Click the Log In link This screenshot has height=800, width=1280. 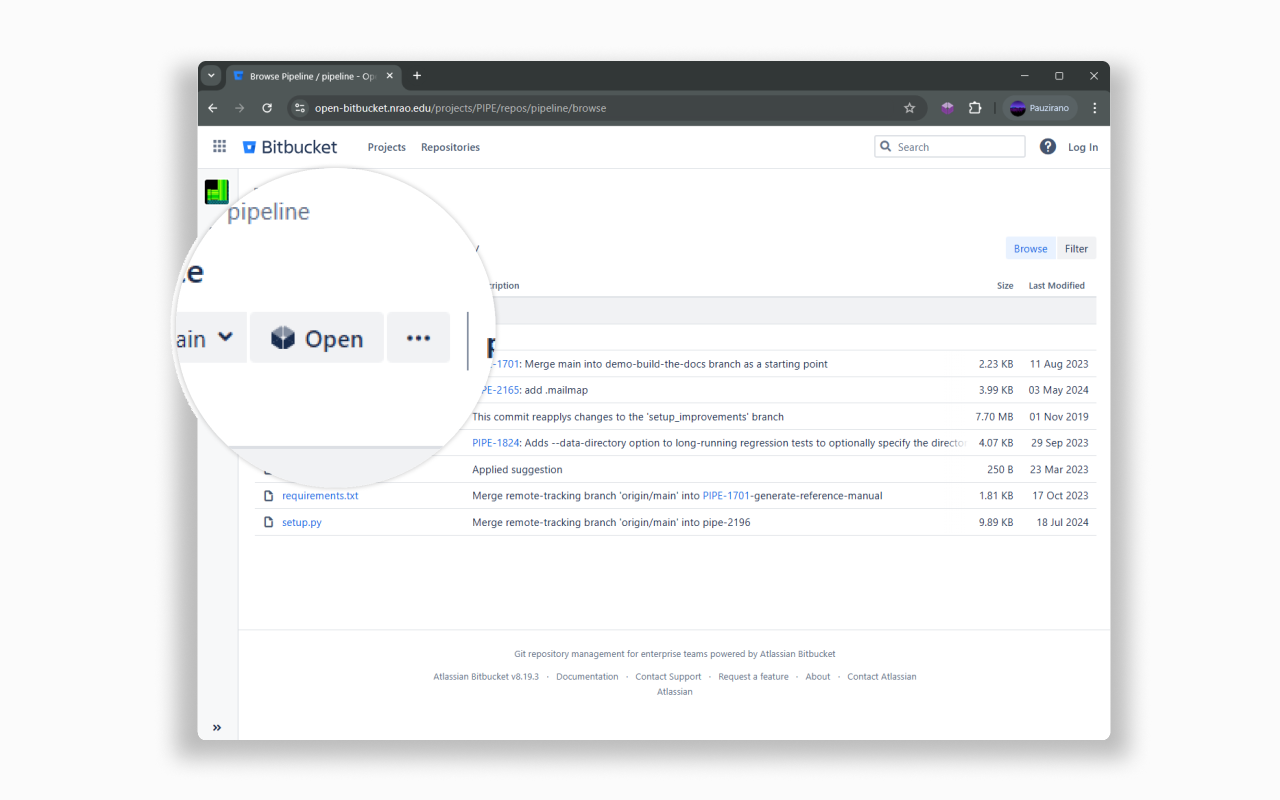(x=1083, y=146)
